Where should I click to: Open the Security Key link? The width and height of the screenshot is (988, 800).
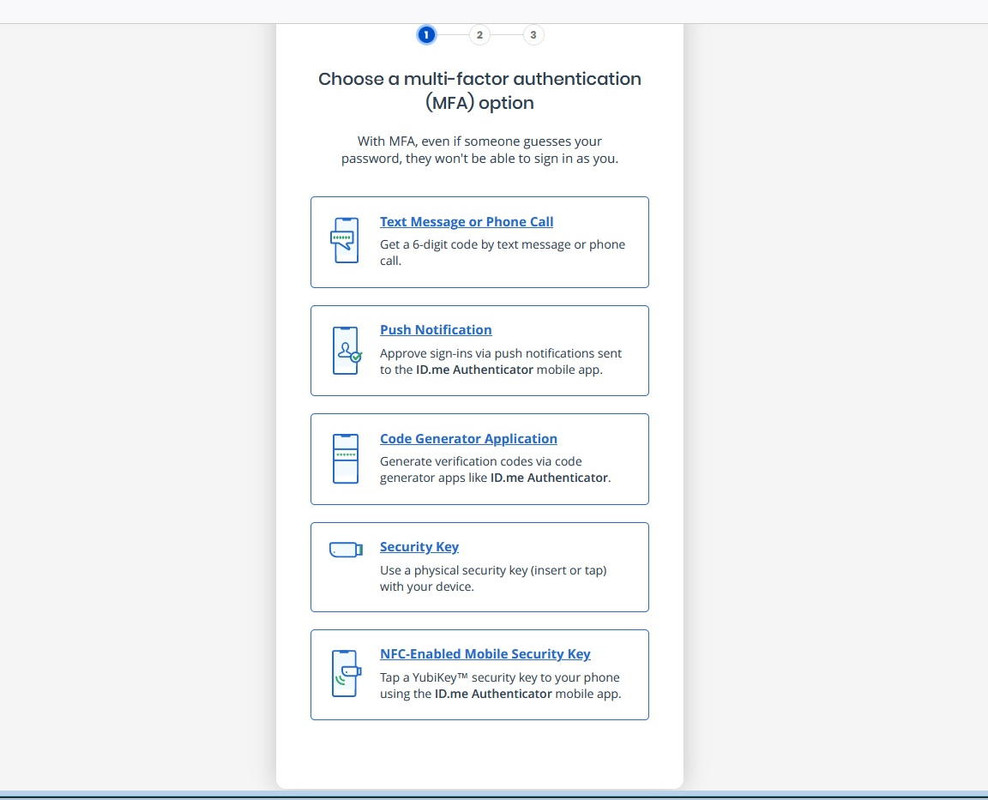coord(419,547)
